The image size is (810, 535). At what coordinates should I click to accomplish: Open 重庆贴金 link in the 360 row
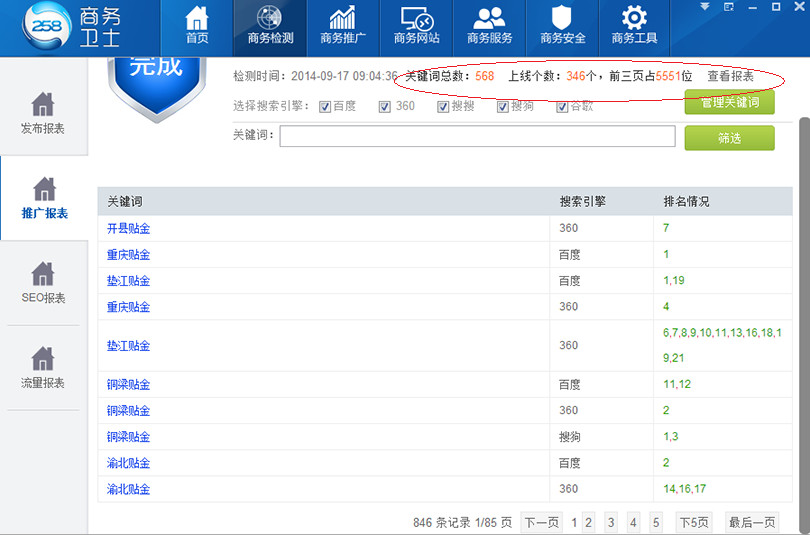pyautogui.click(x=128, y=307)
